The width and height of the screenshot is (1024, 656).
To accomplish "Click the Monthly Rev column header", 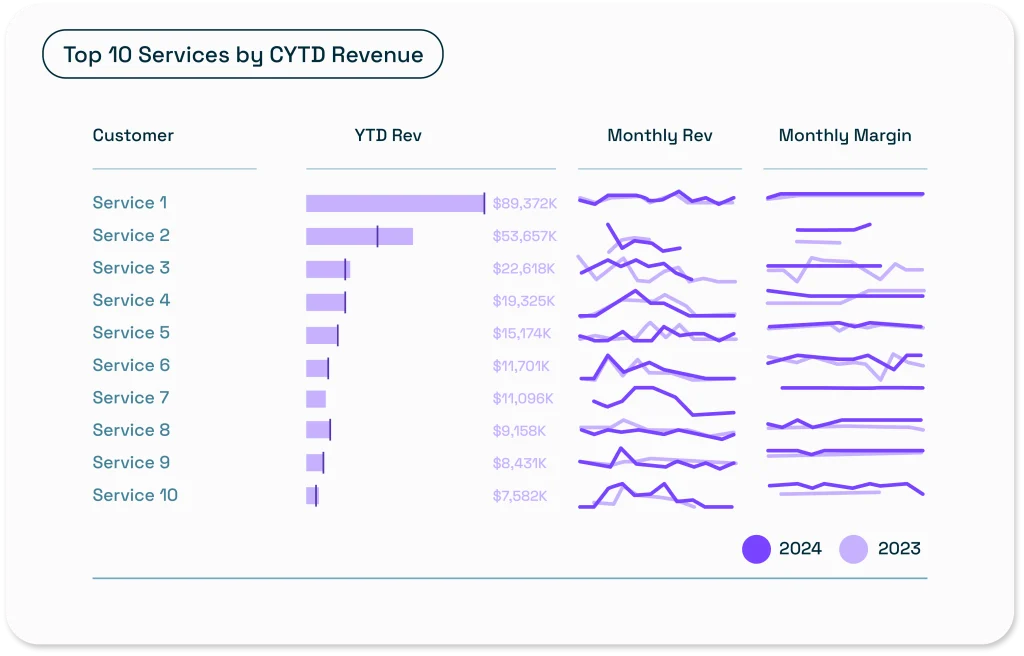I will point(660,136).
